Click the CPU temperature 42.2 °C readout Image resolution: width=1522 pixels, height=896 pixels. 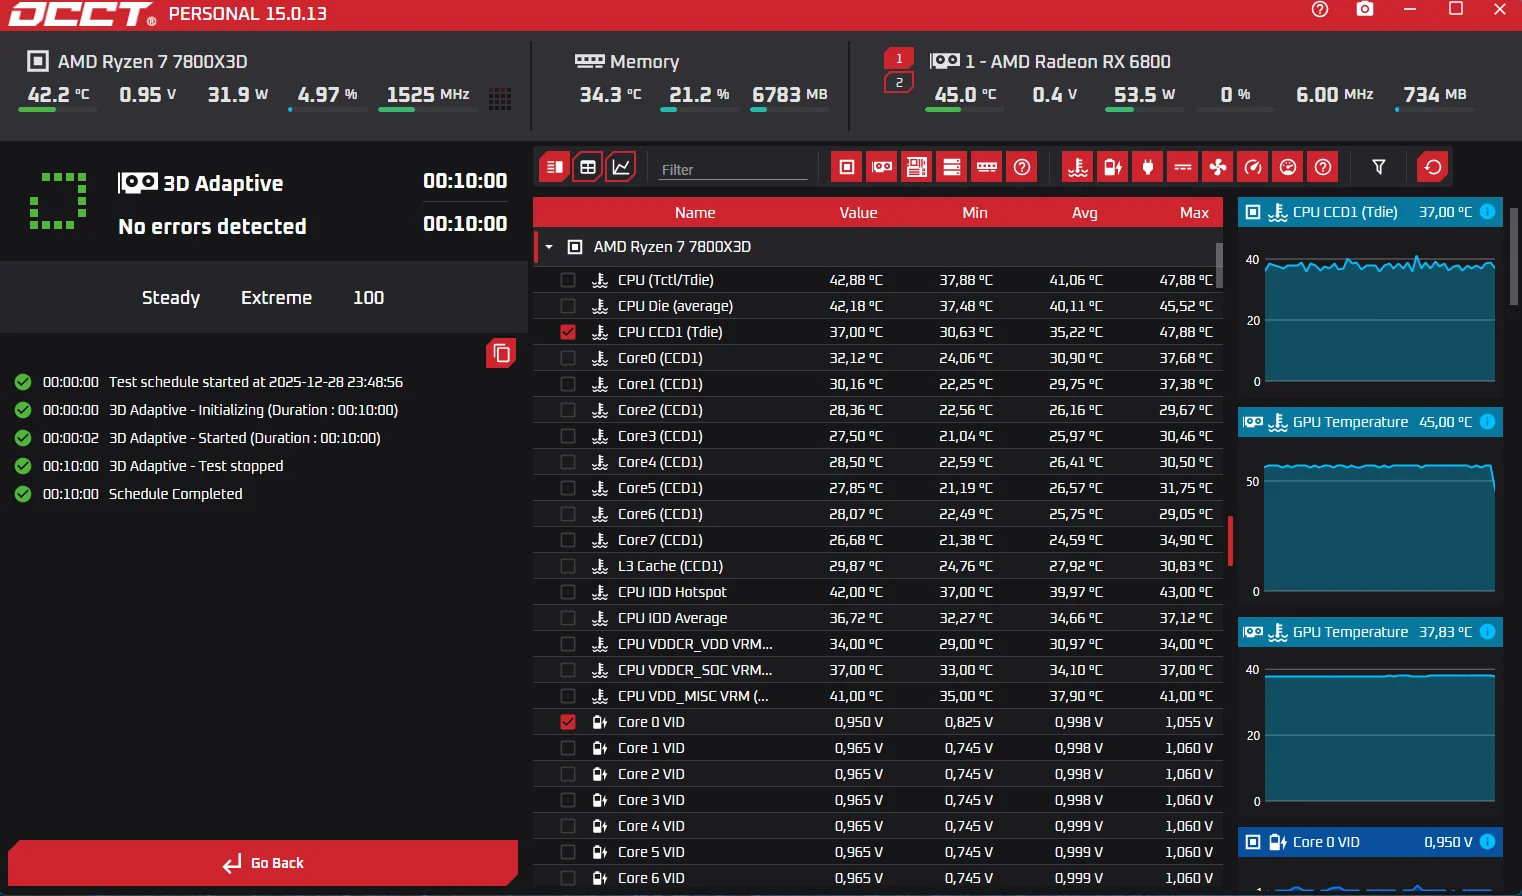click(58, 95)
